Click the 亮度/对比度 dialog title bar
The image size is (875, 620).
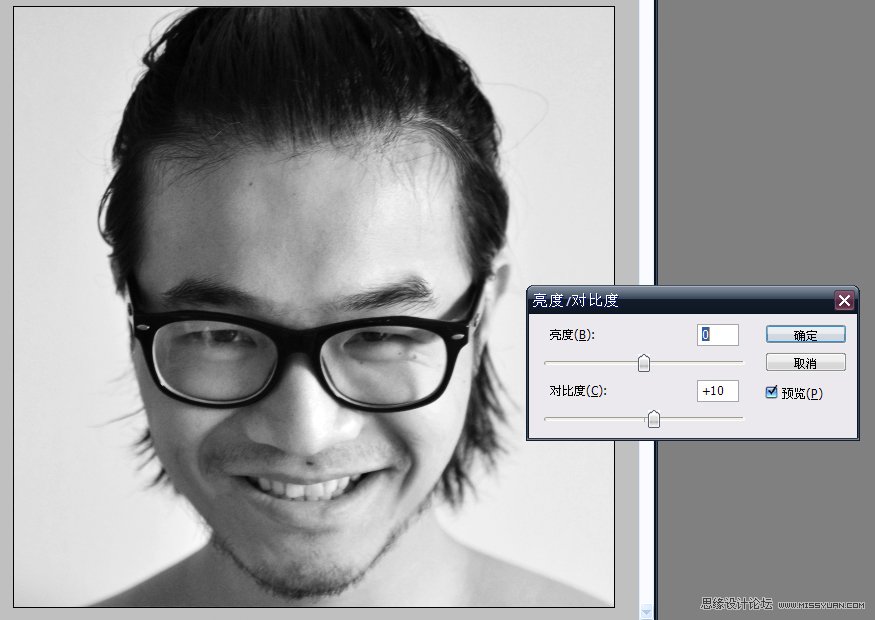tap(680, 300)
